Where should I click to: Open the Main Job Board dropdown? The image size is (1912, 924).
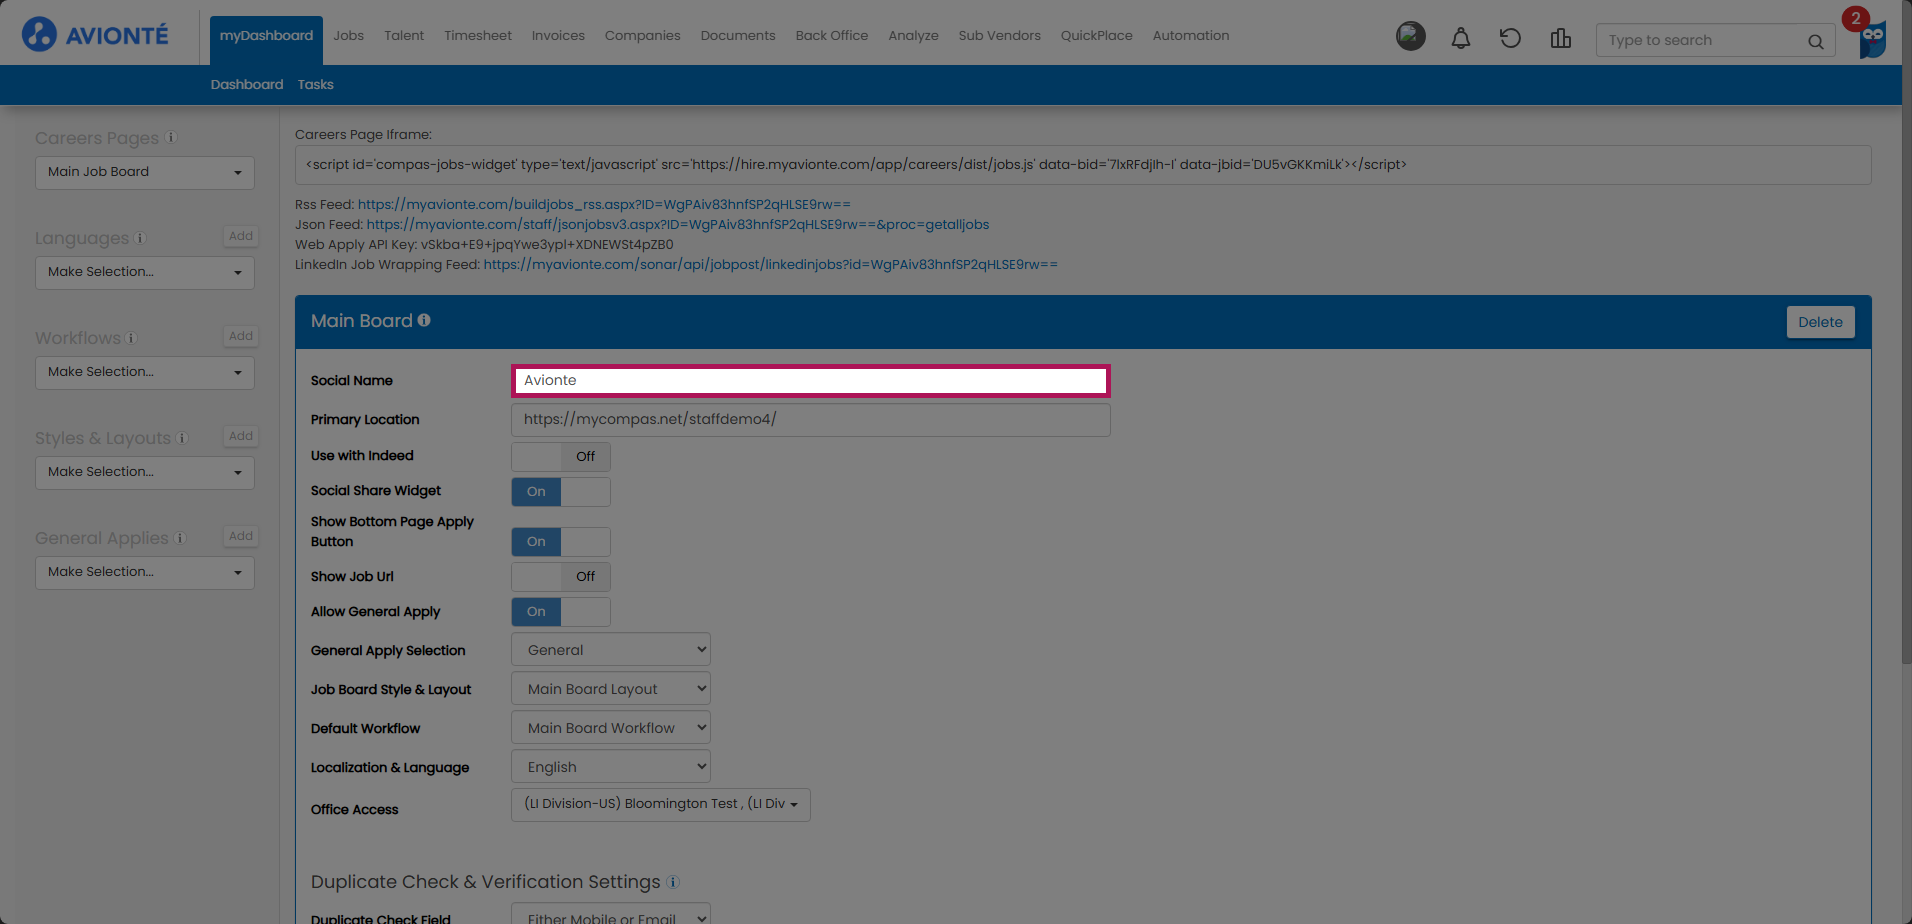[x=145, y=172]
